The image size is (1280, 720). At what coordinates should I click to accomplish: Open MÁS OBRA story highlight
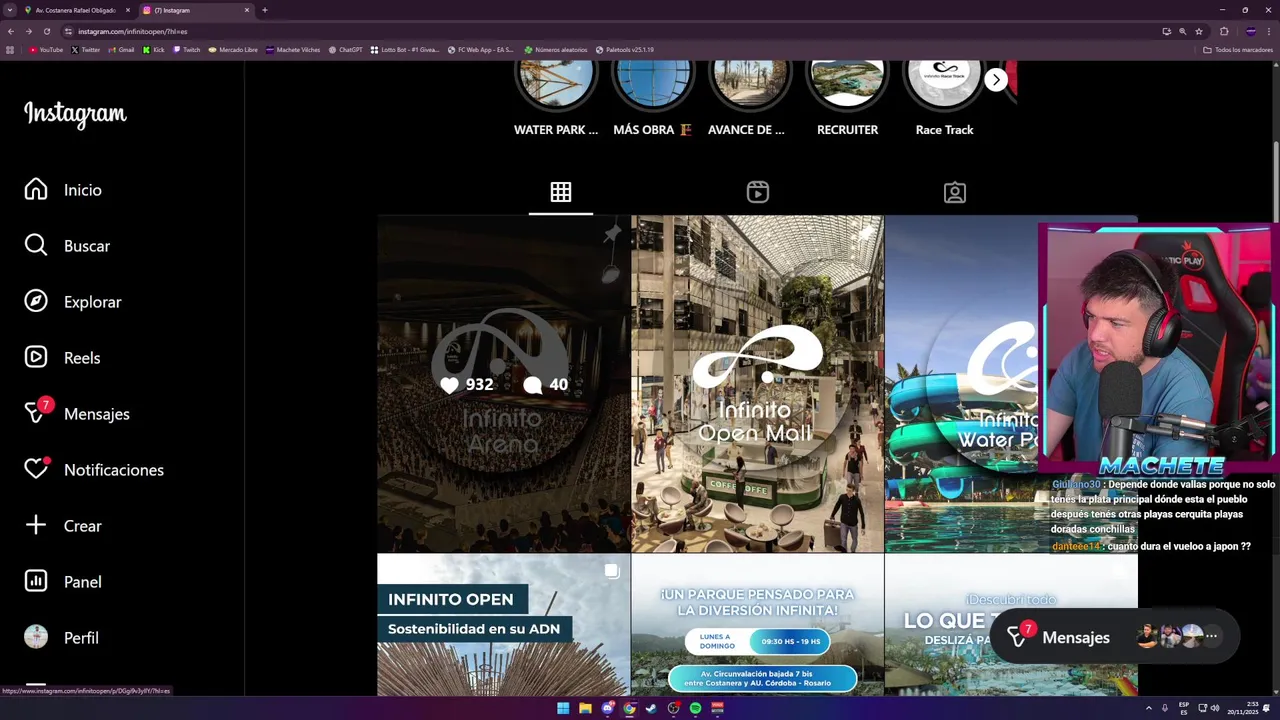pyautogui.click(x=652, y=98)
